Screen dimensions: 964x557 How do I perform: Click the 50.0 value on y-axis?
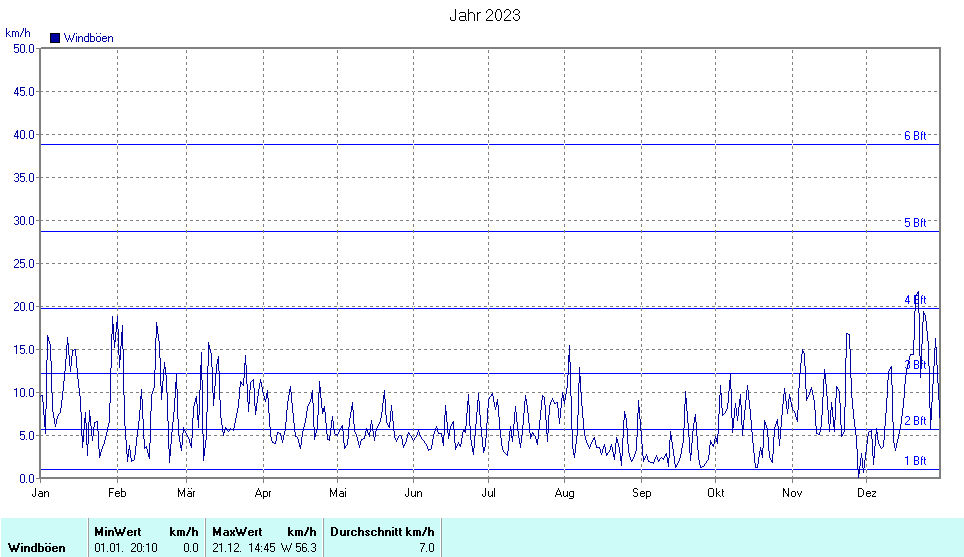(x=22, y=48)
